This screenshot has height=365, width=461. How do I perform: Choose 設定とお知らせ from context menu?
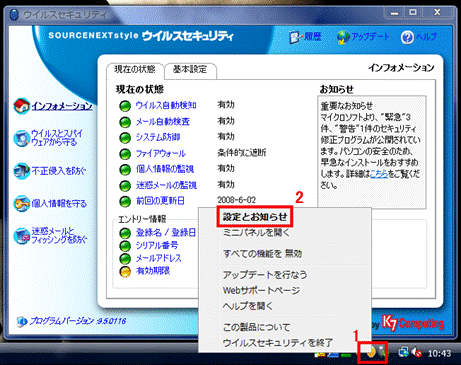coord(255,217)
